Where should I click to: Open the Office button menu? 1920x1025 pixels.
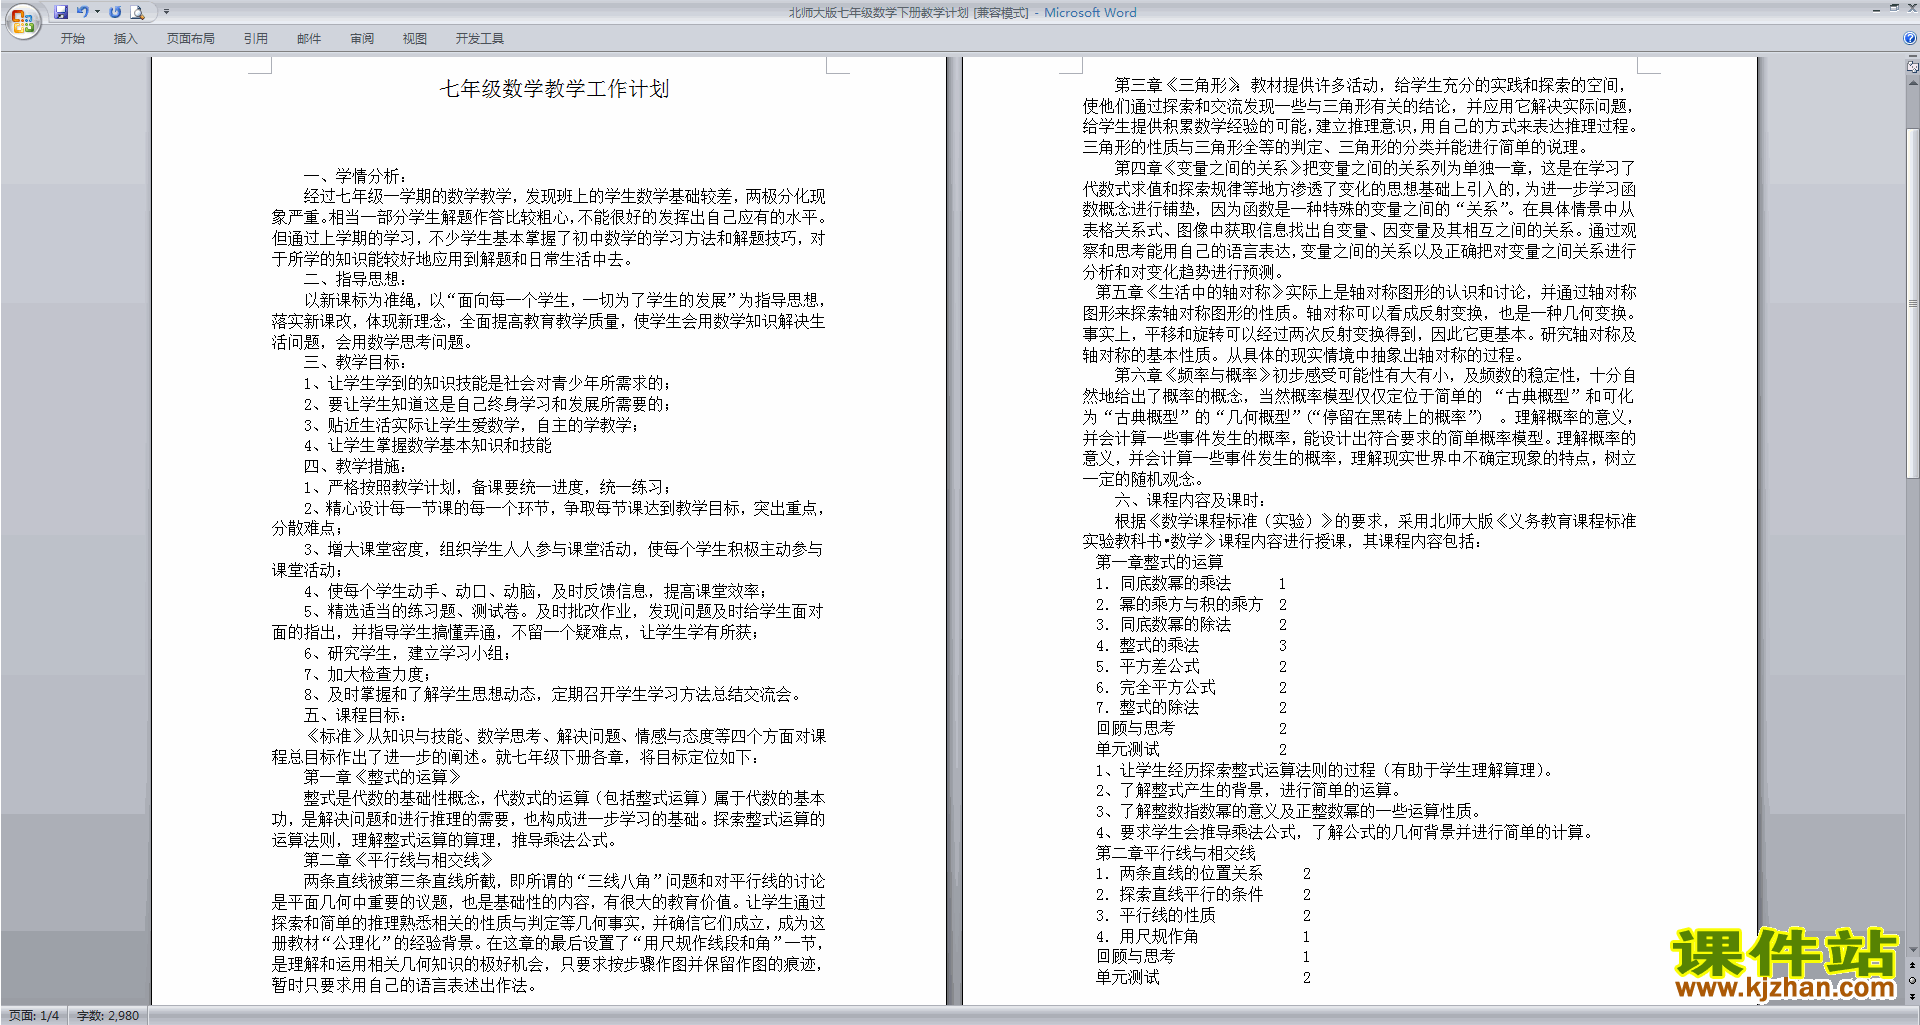tap(22, 20)
